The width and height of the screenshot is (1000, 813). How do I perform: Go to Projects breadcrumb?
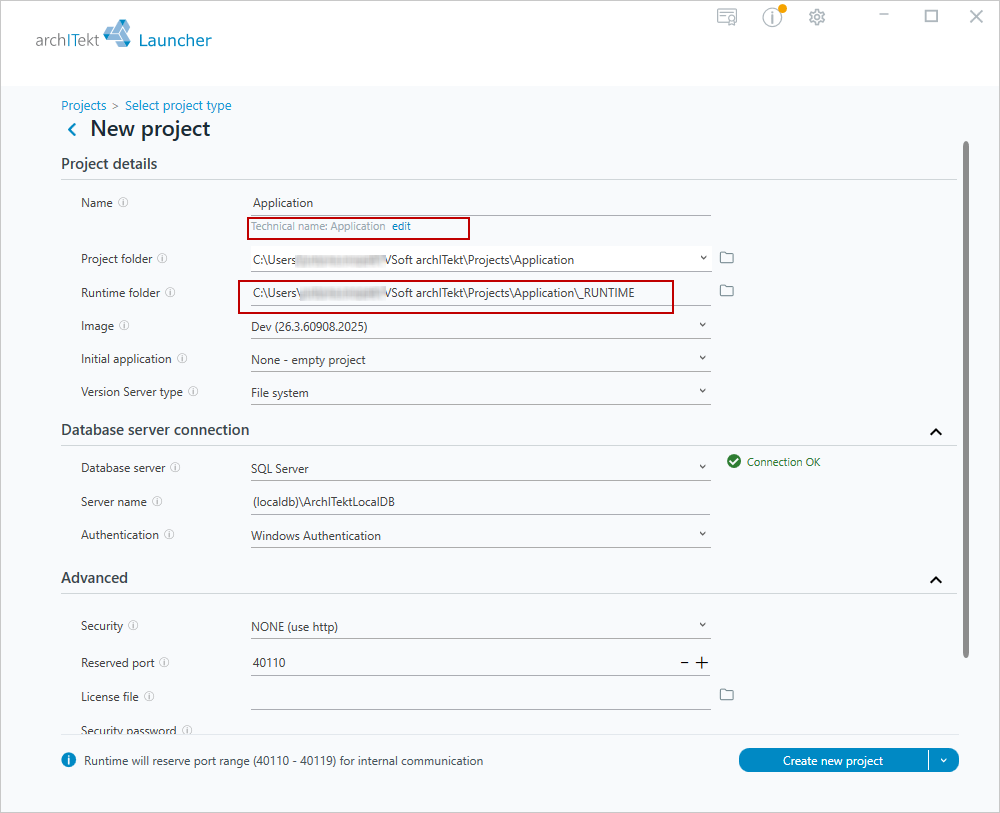(84, 105)
